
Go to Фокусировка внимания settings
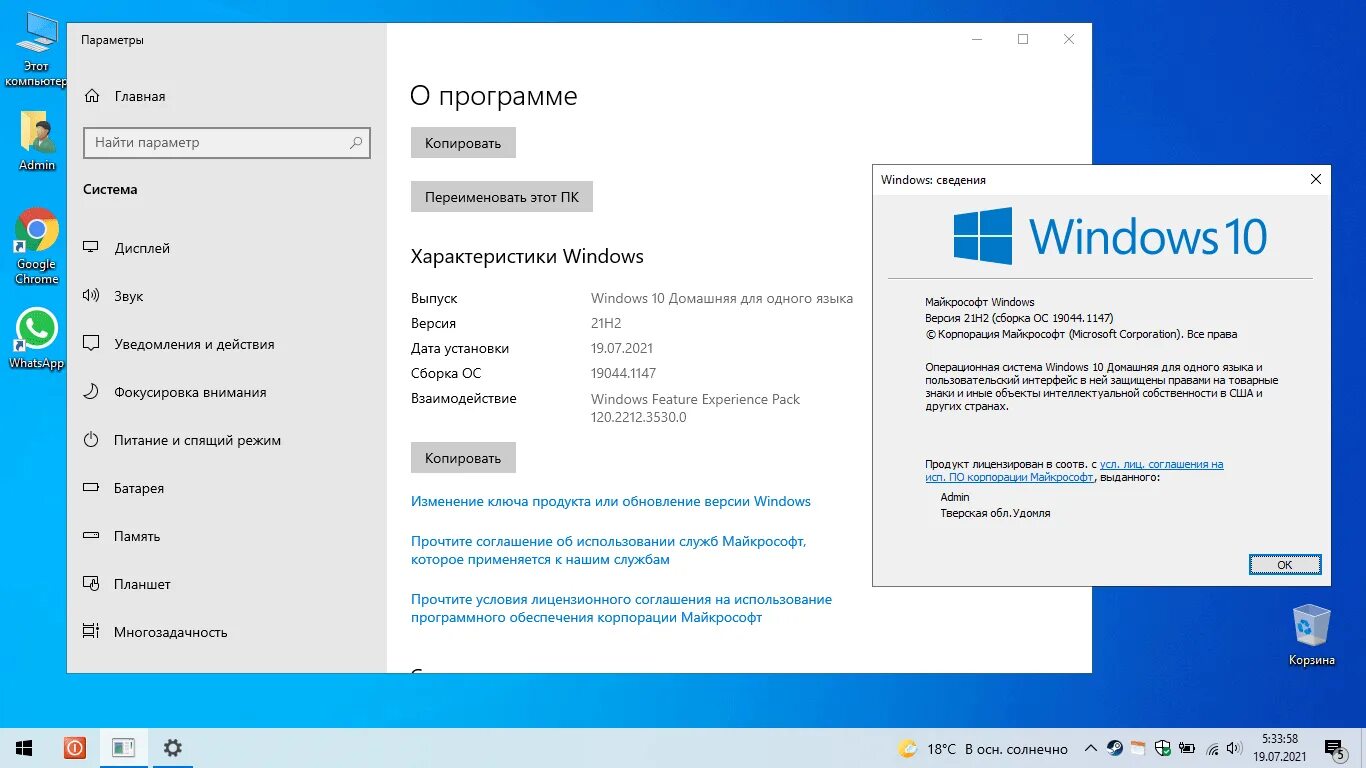pos(190,392)
